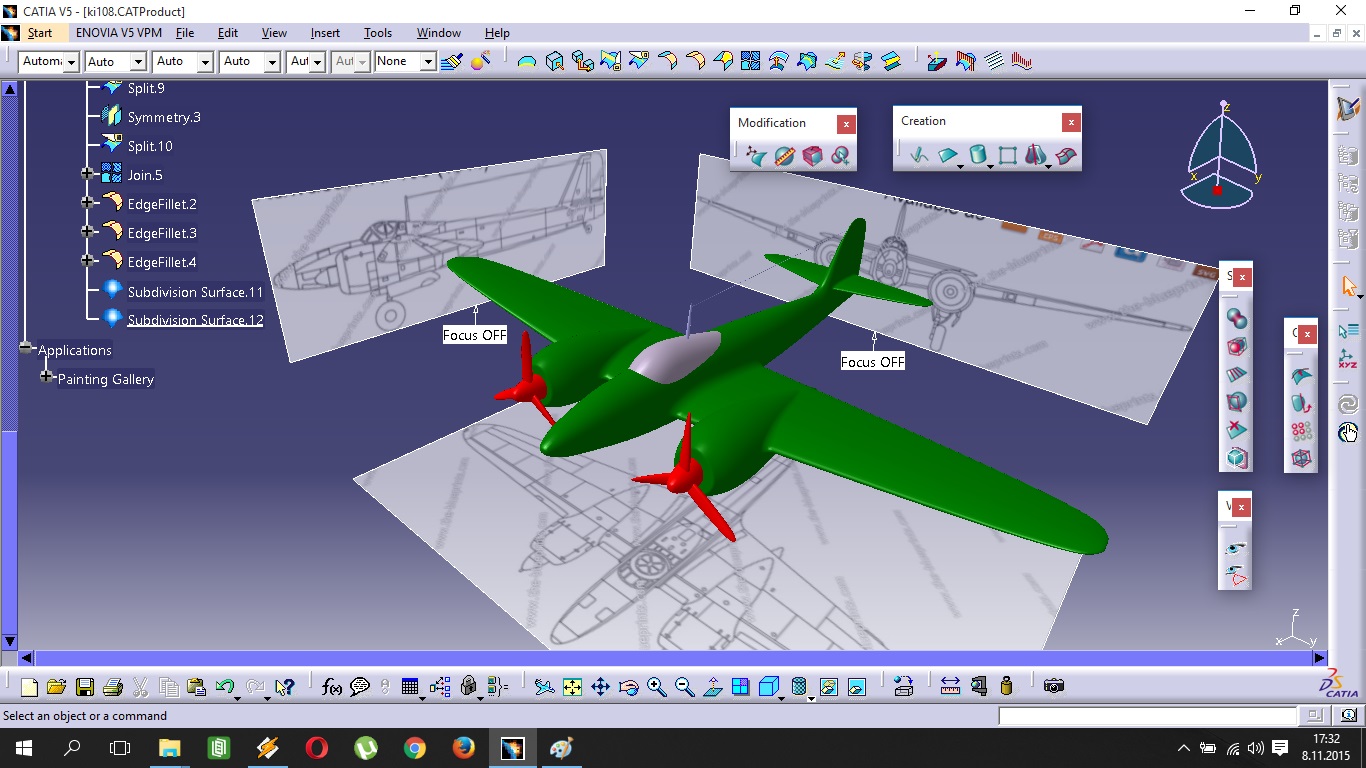Click the Measure Between icon
The height and width of the screenshot is (768, 1366).
pos(950,686)
